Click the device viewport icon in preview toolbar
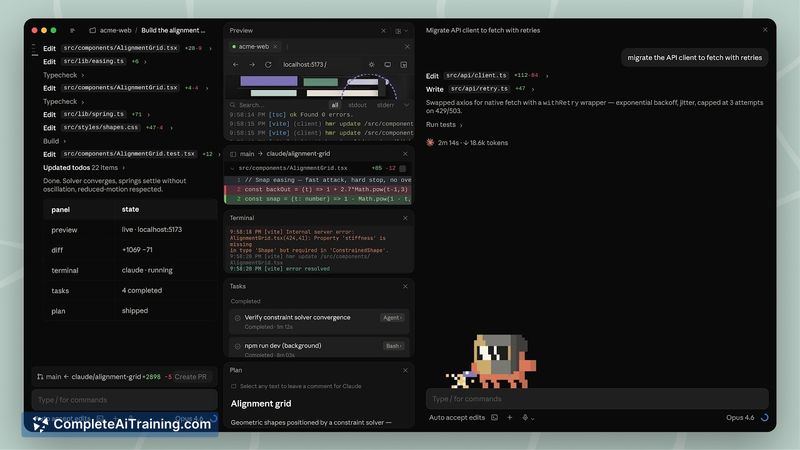The image size is (800, 450). point(388,65)
